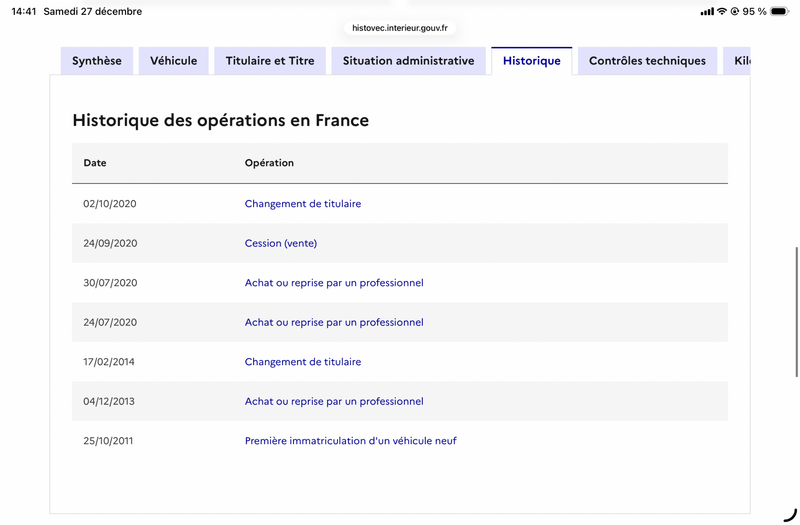800x525 pixels.
Task: Switch to the Véhicule tab
Action: 174,61
